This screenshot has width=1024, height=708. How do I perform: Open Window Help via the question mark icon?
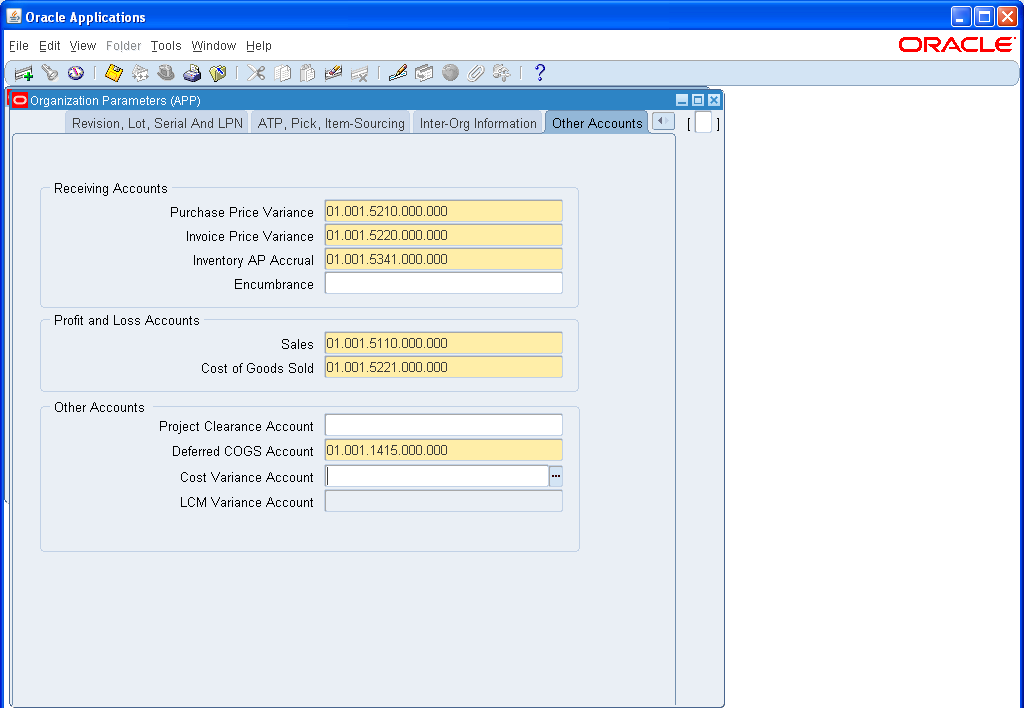click(x=540, y=72)
